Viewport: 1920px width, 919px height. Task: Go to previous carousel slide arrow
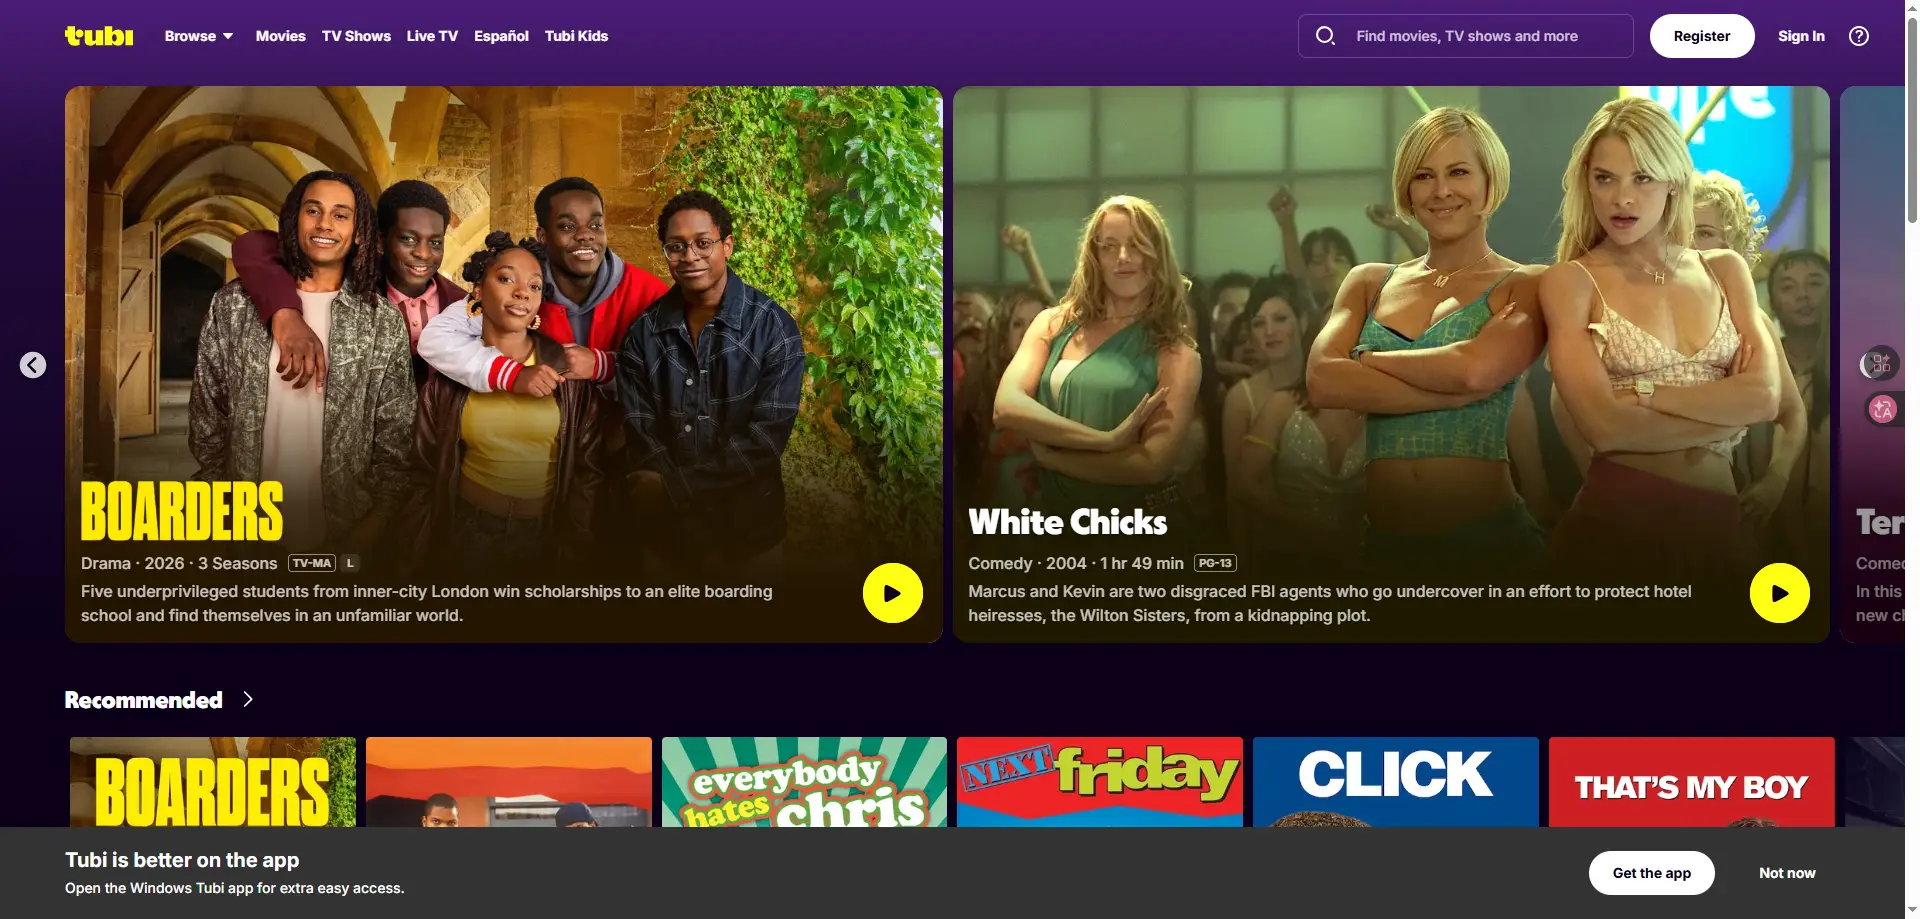point(33,365)
